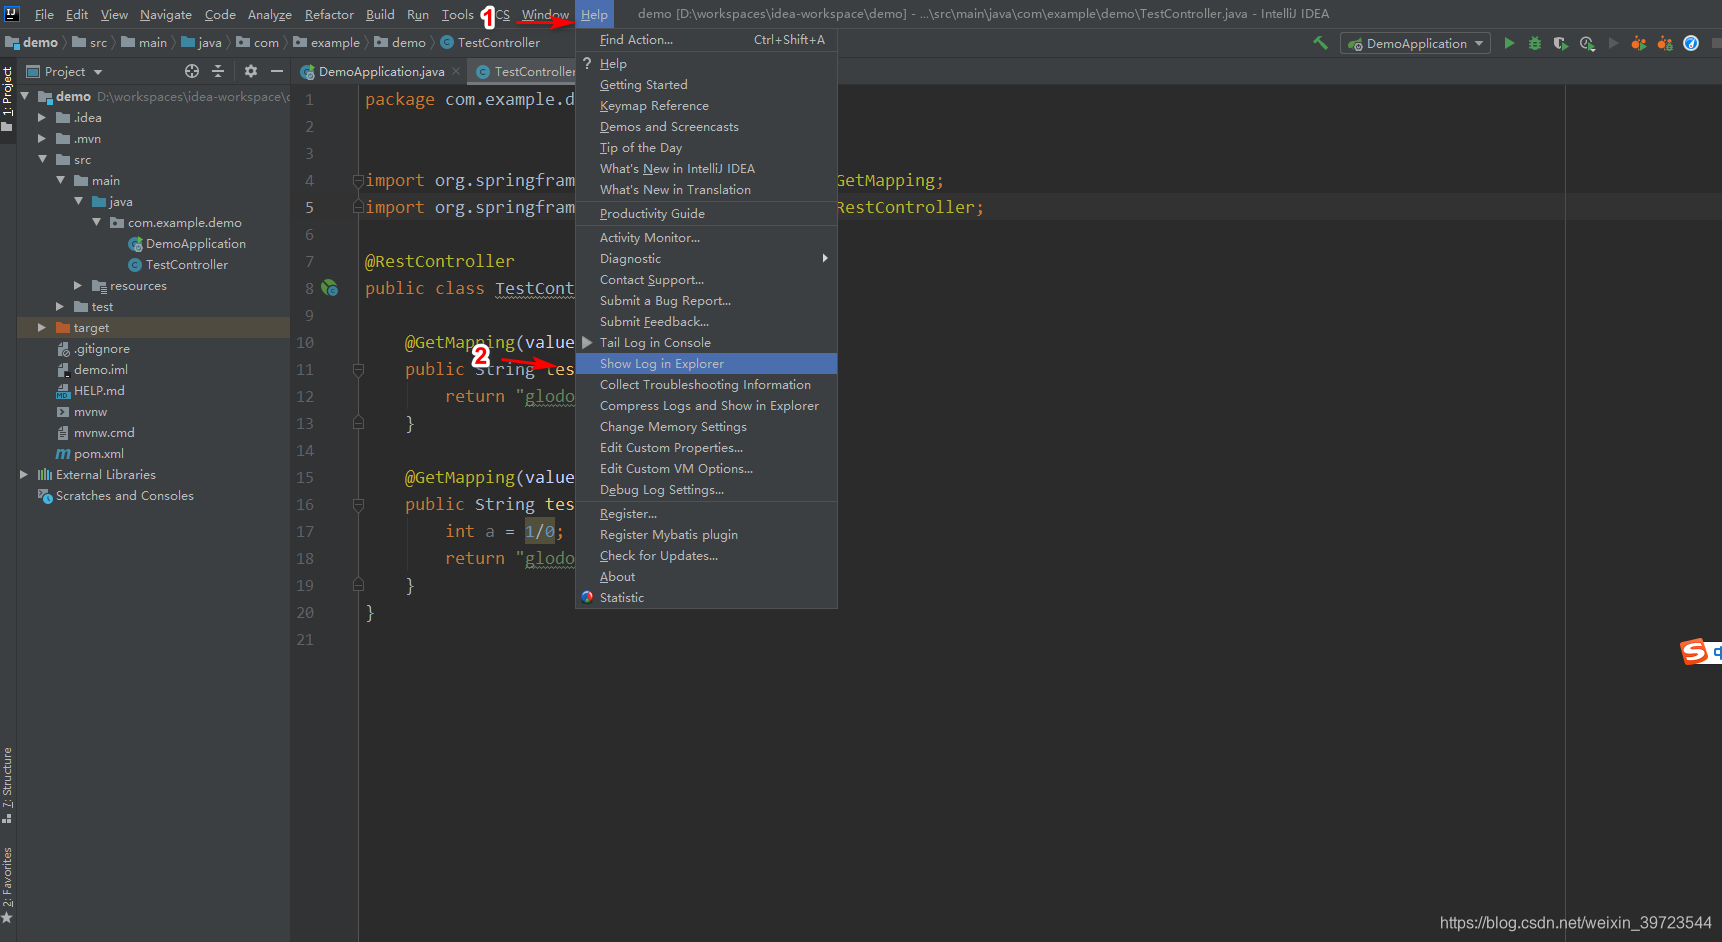
Task: Switch to the DemoApplication.java editor tab
Action: coord(379,71)
